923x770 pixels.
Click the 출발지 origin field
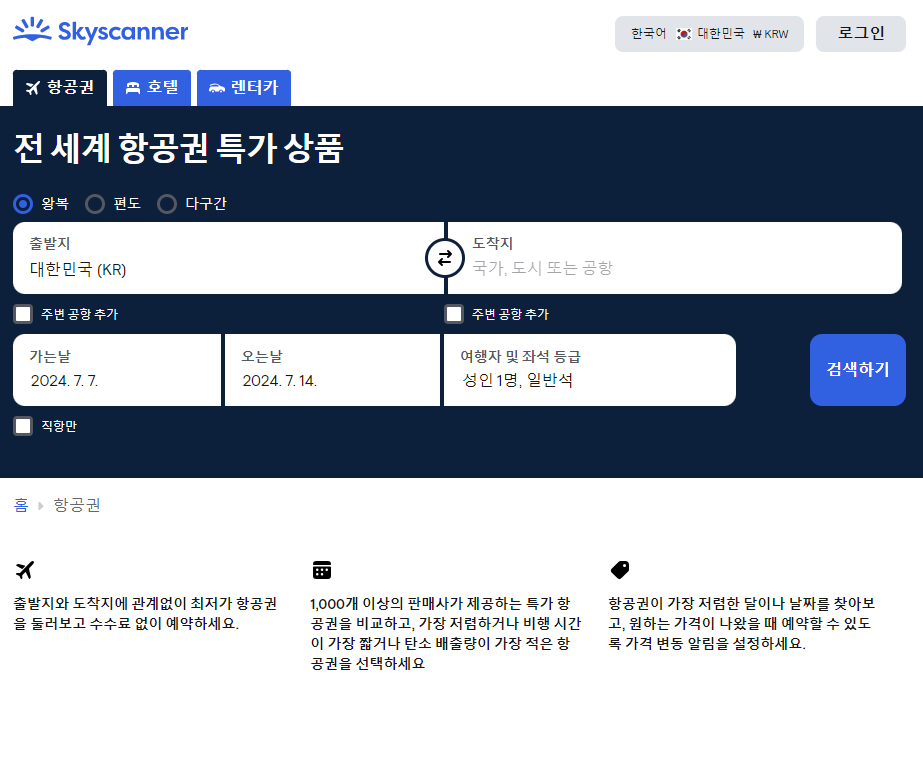[228, 258]
